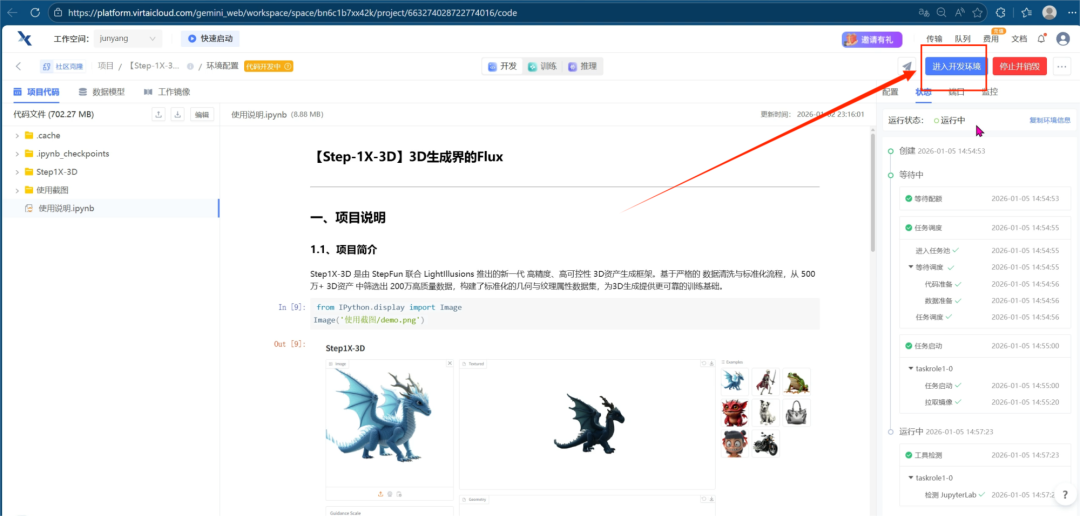Screen dimensions: 1080x516
Task: Switch to the 配置 tab
Action: (x=891, y=92)
